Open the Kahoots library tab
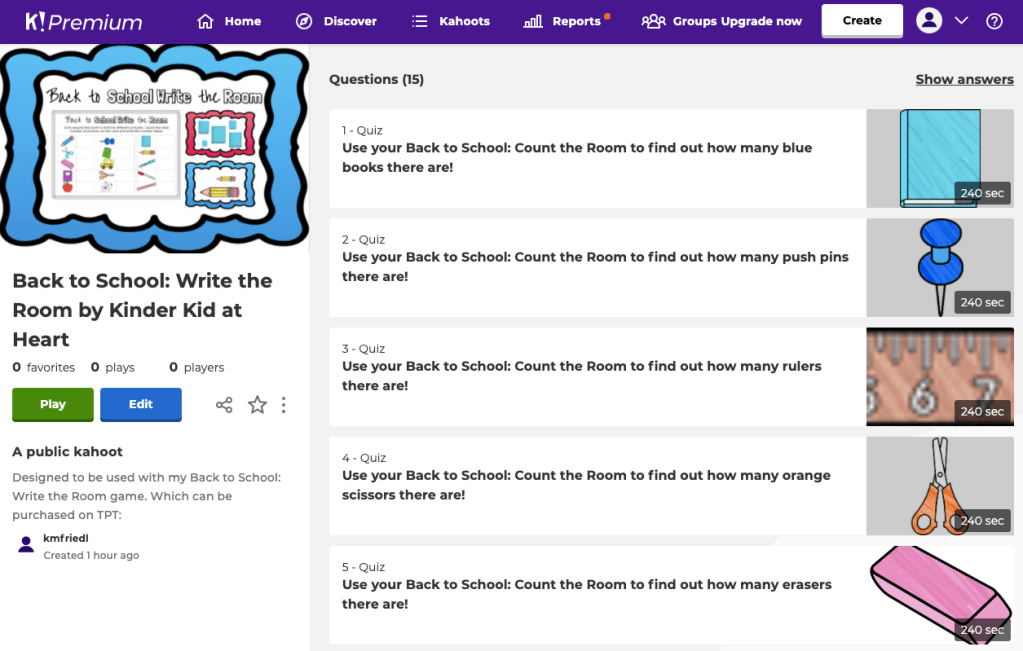The width and height of the screenshot is (1023, 651). coord(451,21)
